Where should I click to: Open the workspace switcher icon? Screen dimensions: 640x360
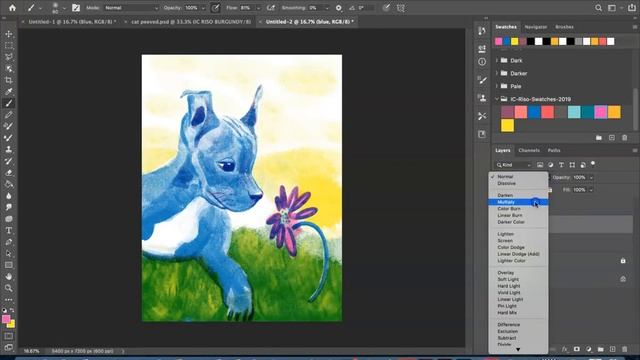pyautogui.click(x=611, y=8)
